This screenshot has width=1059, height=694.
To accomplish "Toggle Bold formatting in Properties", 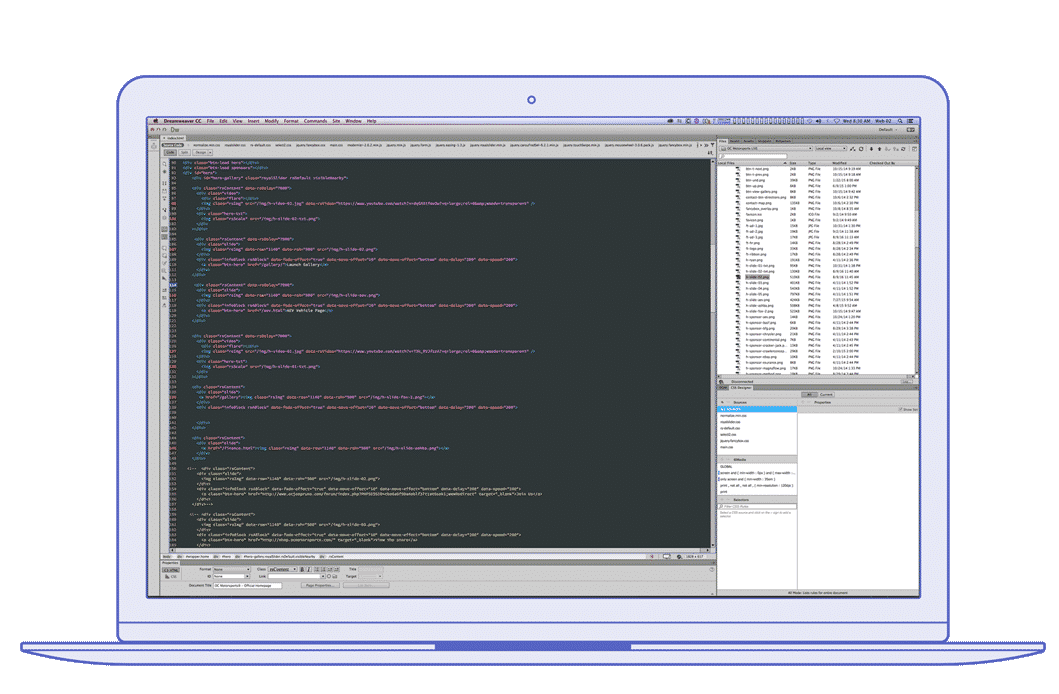I will [x=302, y=569].
